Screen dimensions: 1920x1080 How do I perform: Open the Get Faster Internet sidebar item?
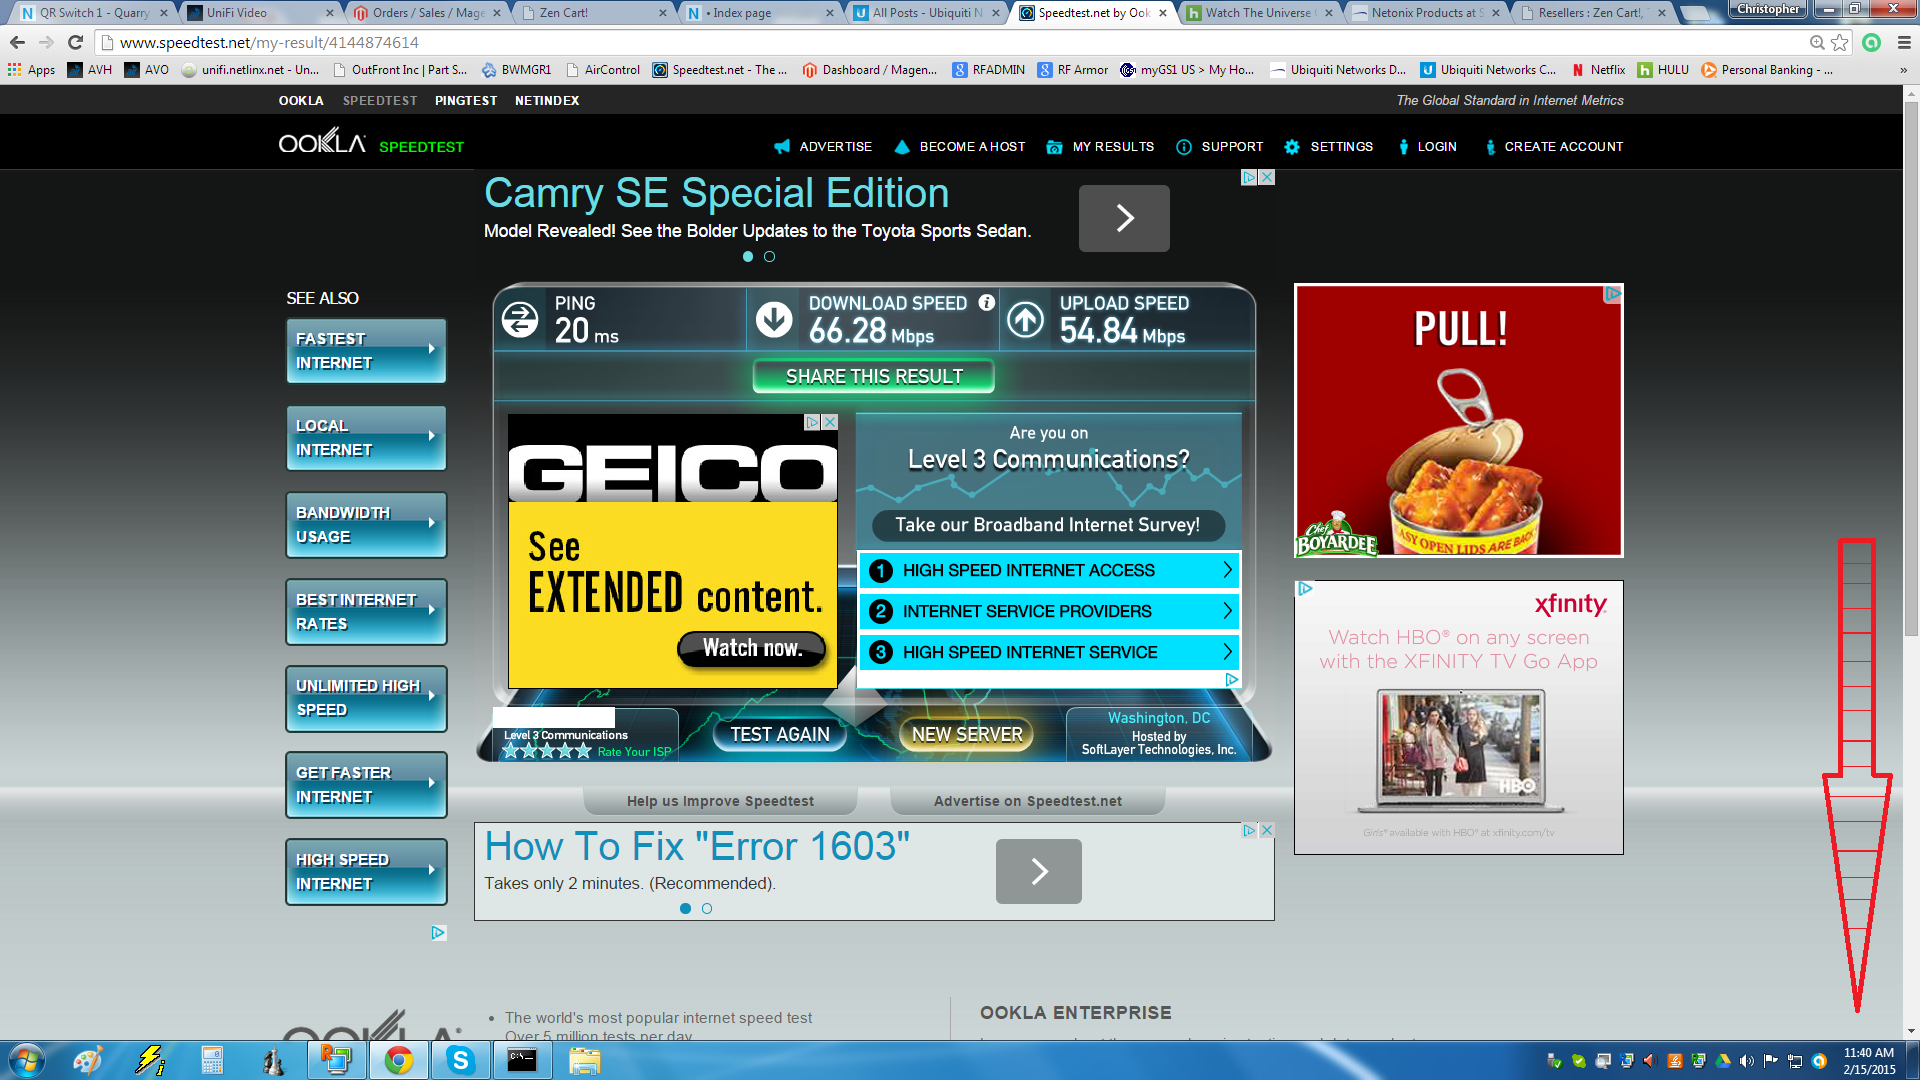(x=366, y=785)
